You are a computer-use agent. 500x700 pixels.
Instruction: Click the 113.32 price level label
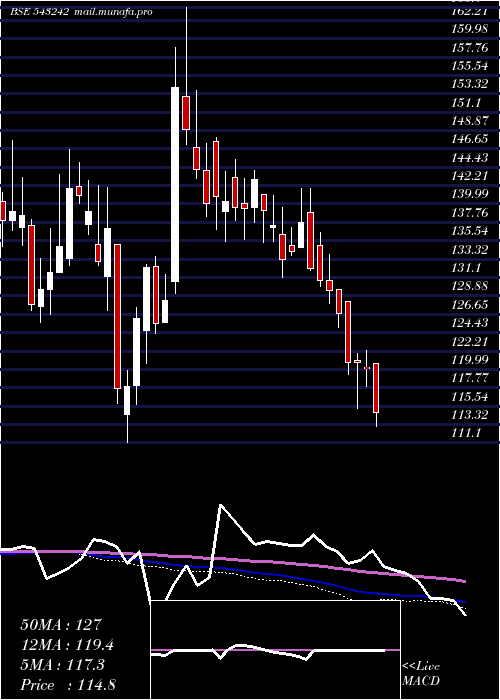point(469,414)
